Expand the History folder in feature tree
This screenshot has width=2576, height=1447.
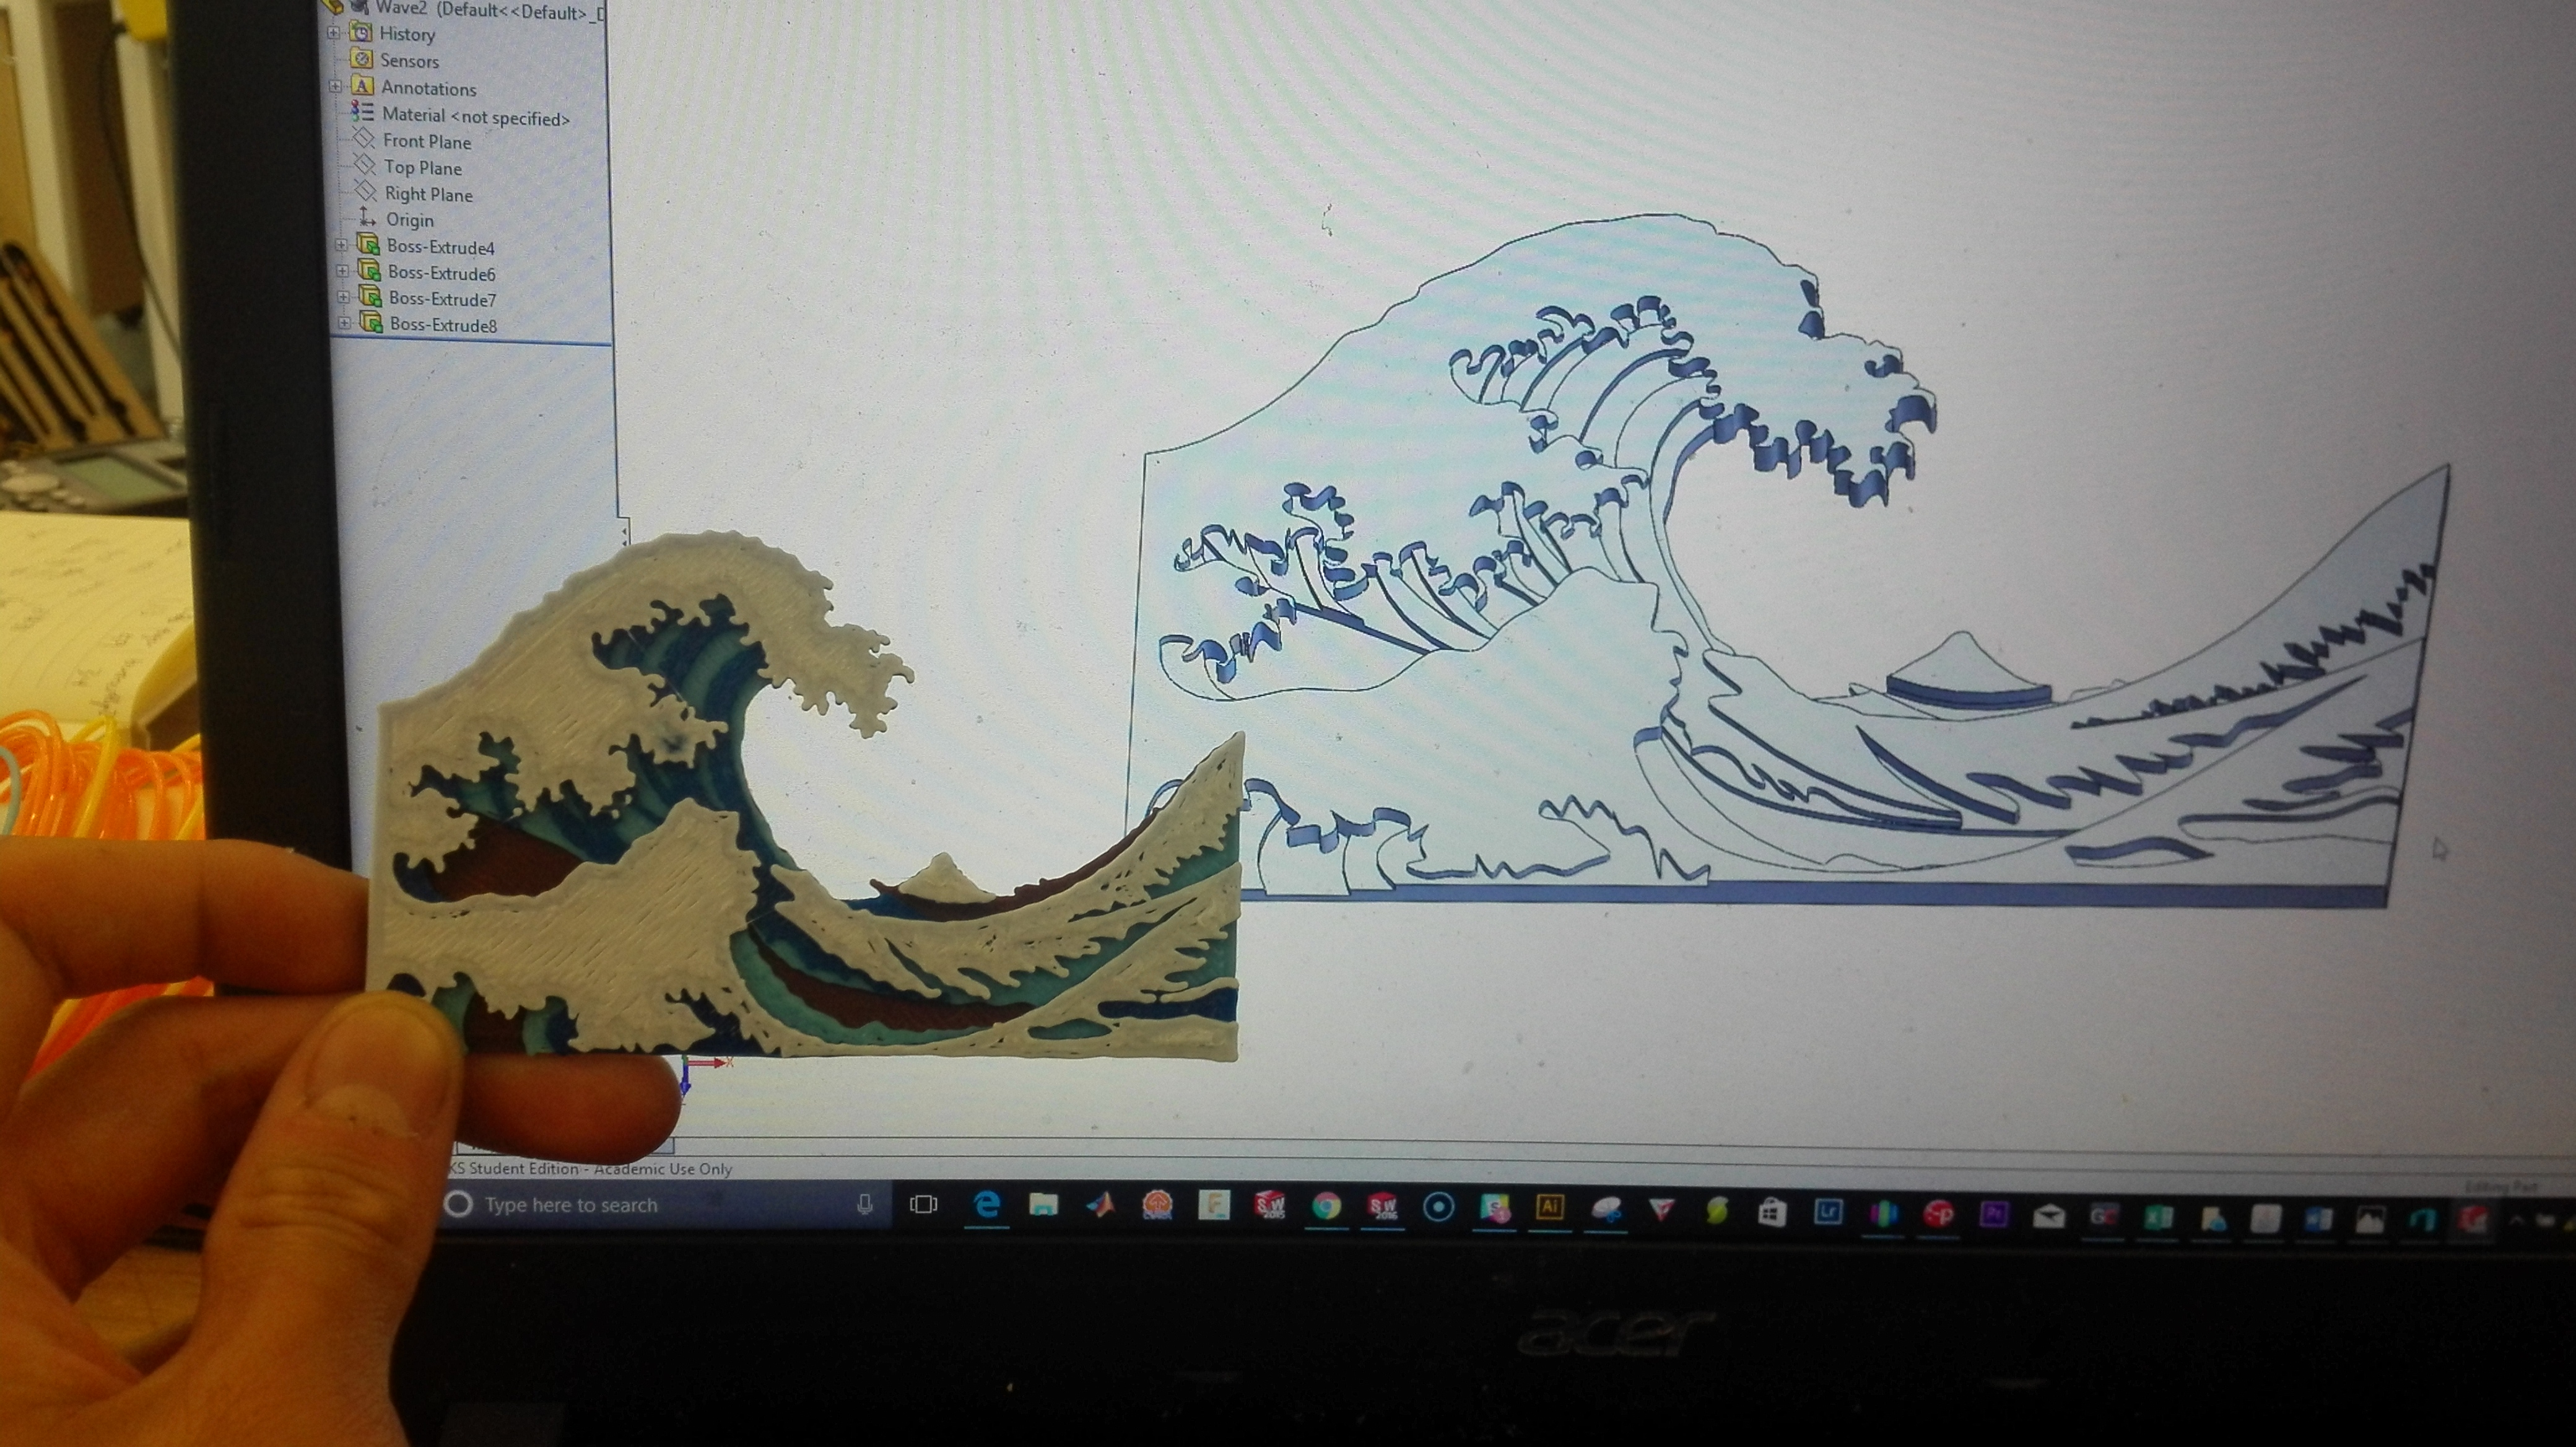tap(333, 33)
